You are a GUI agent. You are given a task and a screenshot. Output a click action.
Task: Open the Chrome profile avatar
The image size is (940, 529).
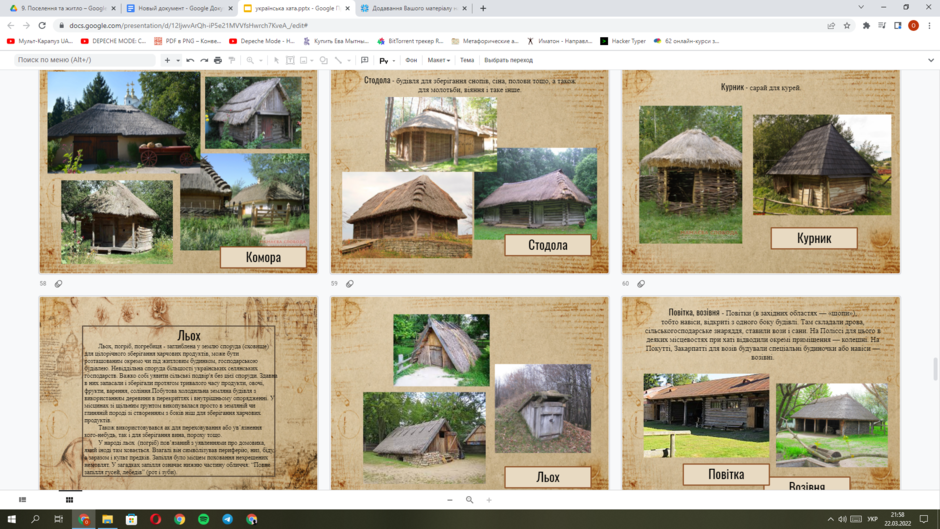[x=913, y=25]
